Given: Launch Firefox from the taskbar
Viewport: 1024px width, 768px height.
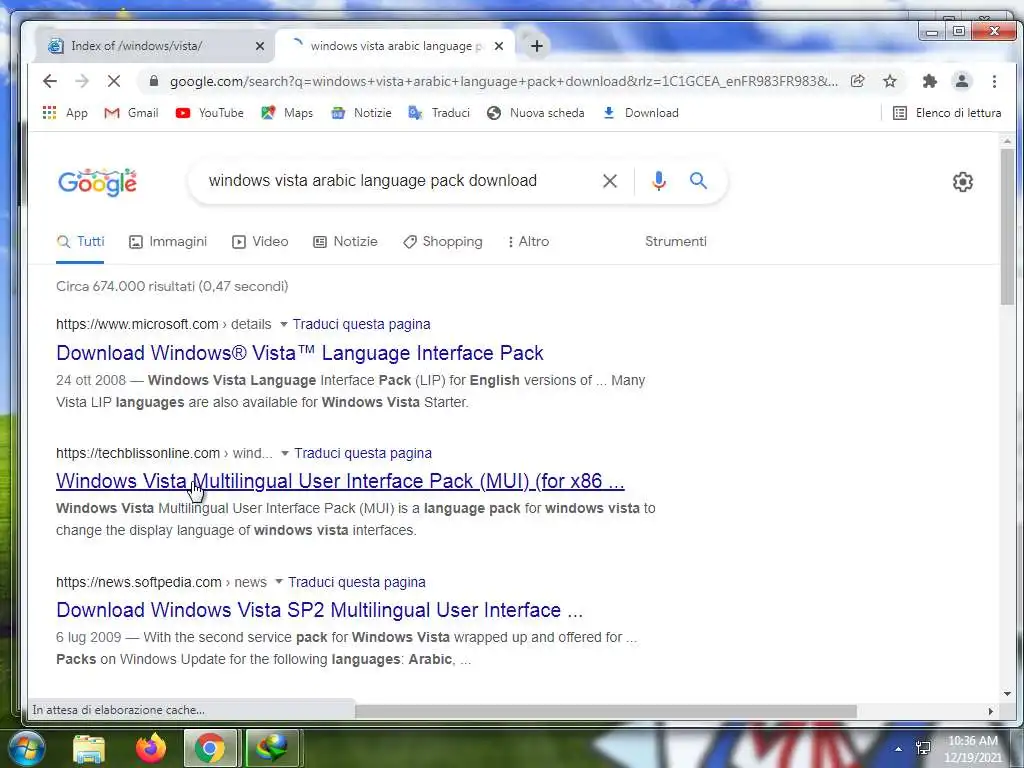Looking at the screenshot, I should tap(150, 748).
